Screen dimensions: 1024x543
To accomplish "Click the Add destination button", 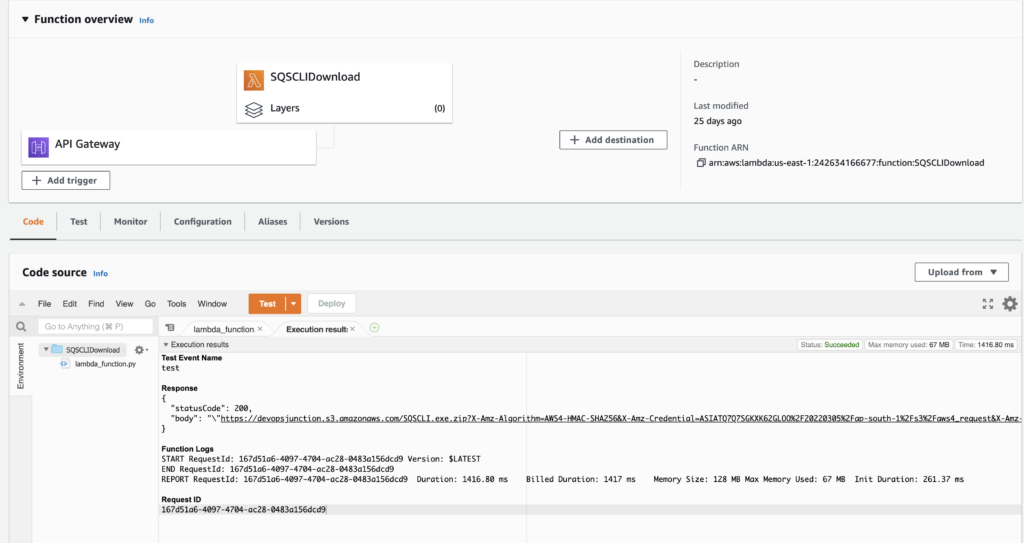I will tap(613, 140).
